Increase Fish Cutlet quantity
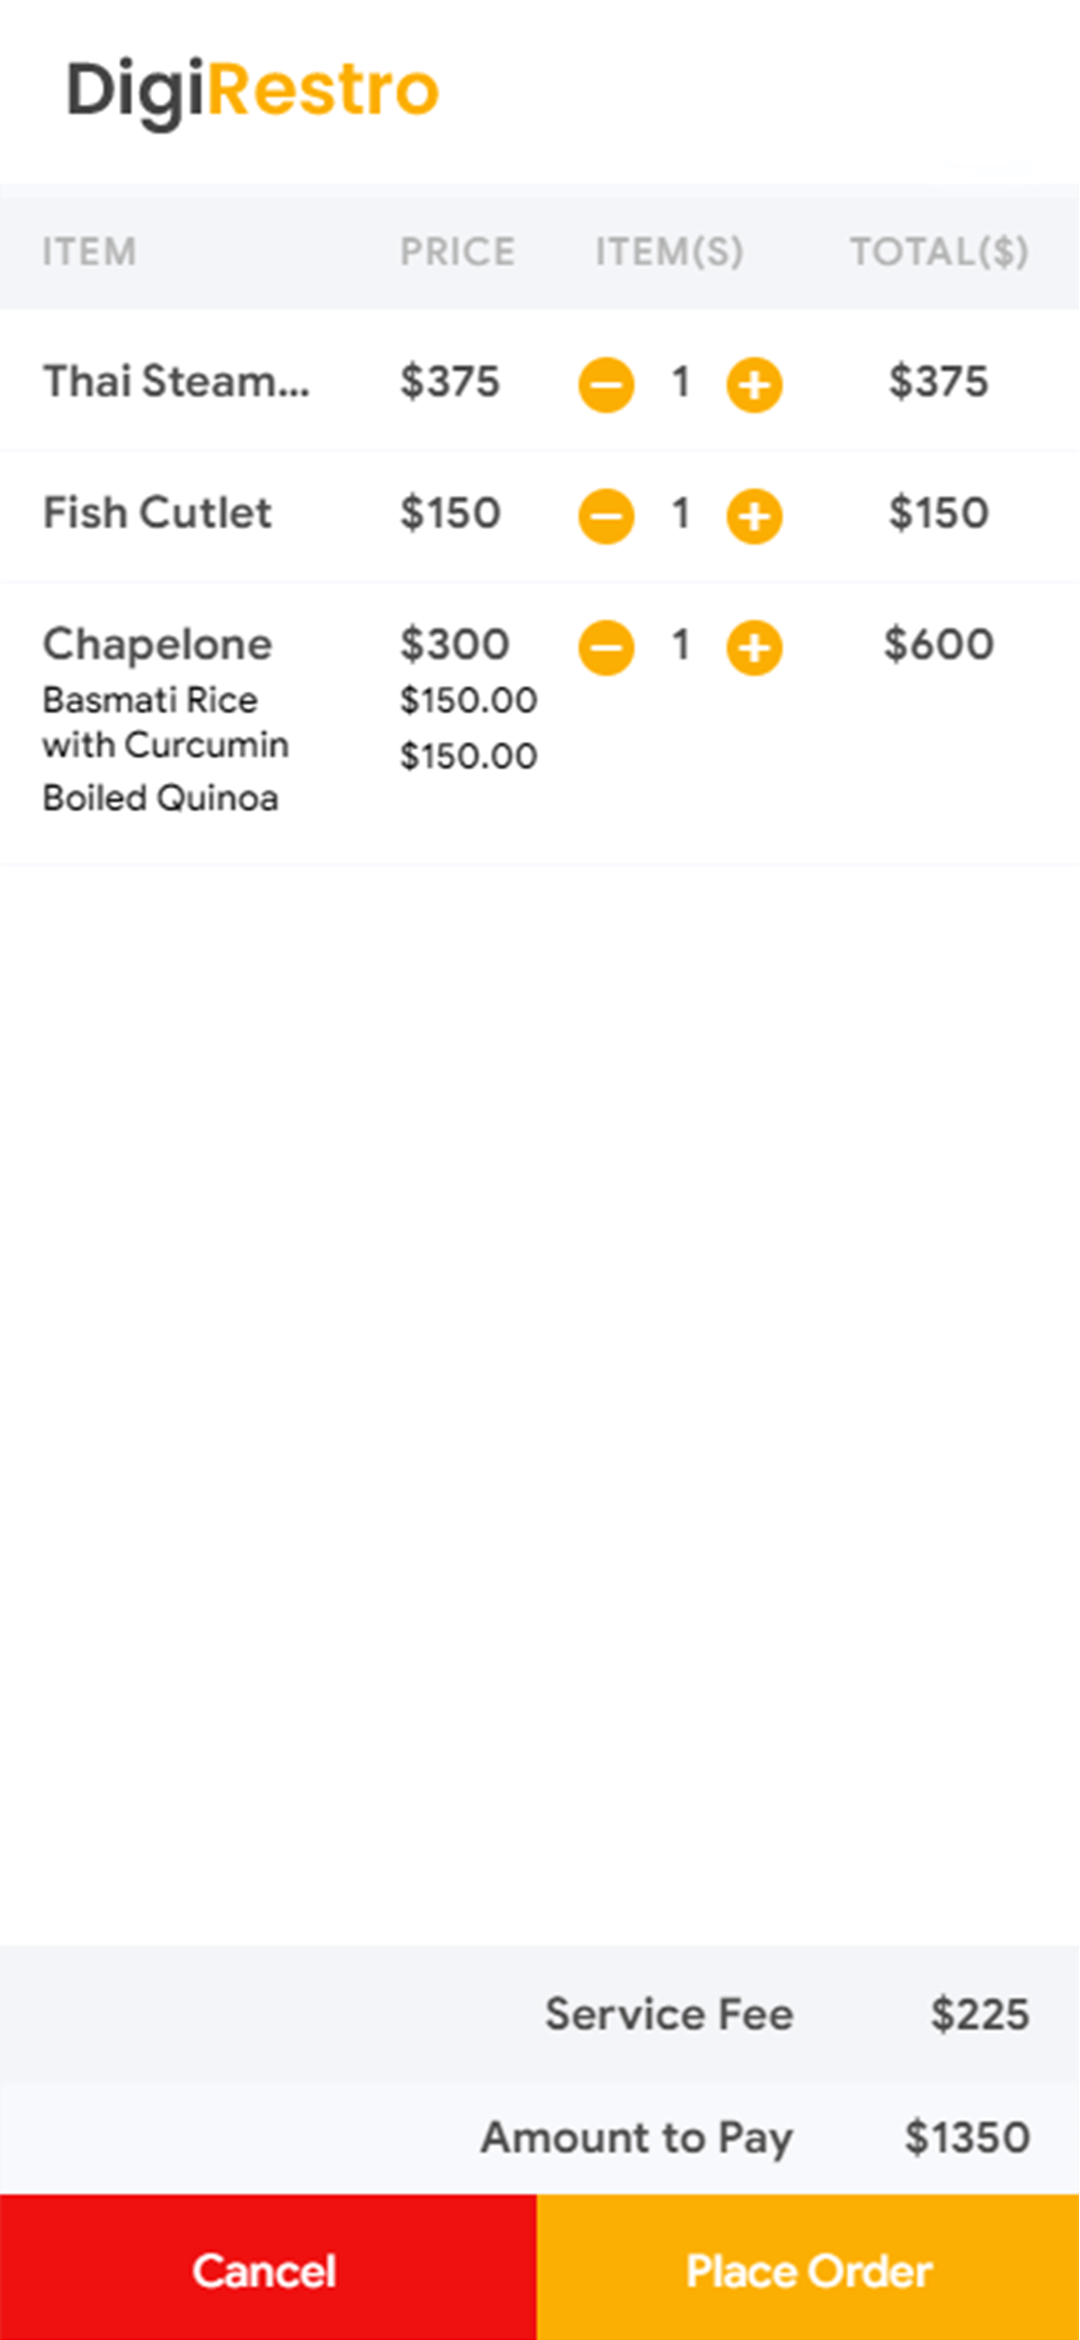The width and height of the screenshot is (1080, 2340). pyautogui.click(x=754, y=516)
